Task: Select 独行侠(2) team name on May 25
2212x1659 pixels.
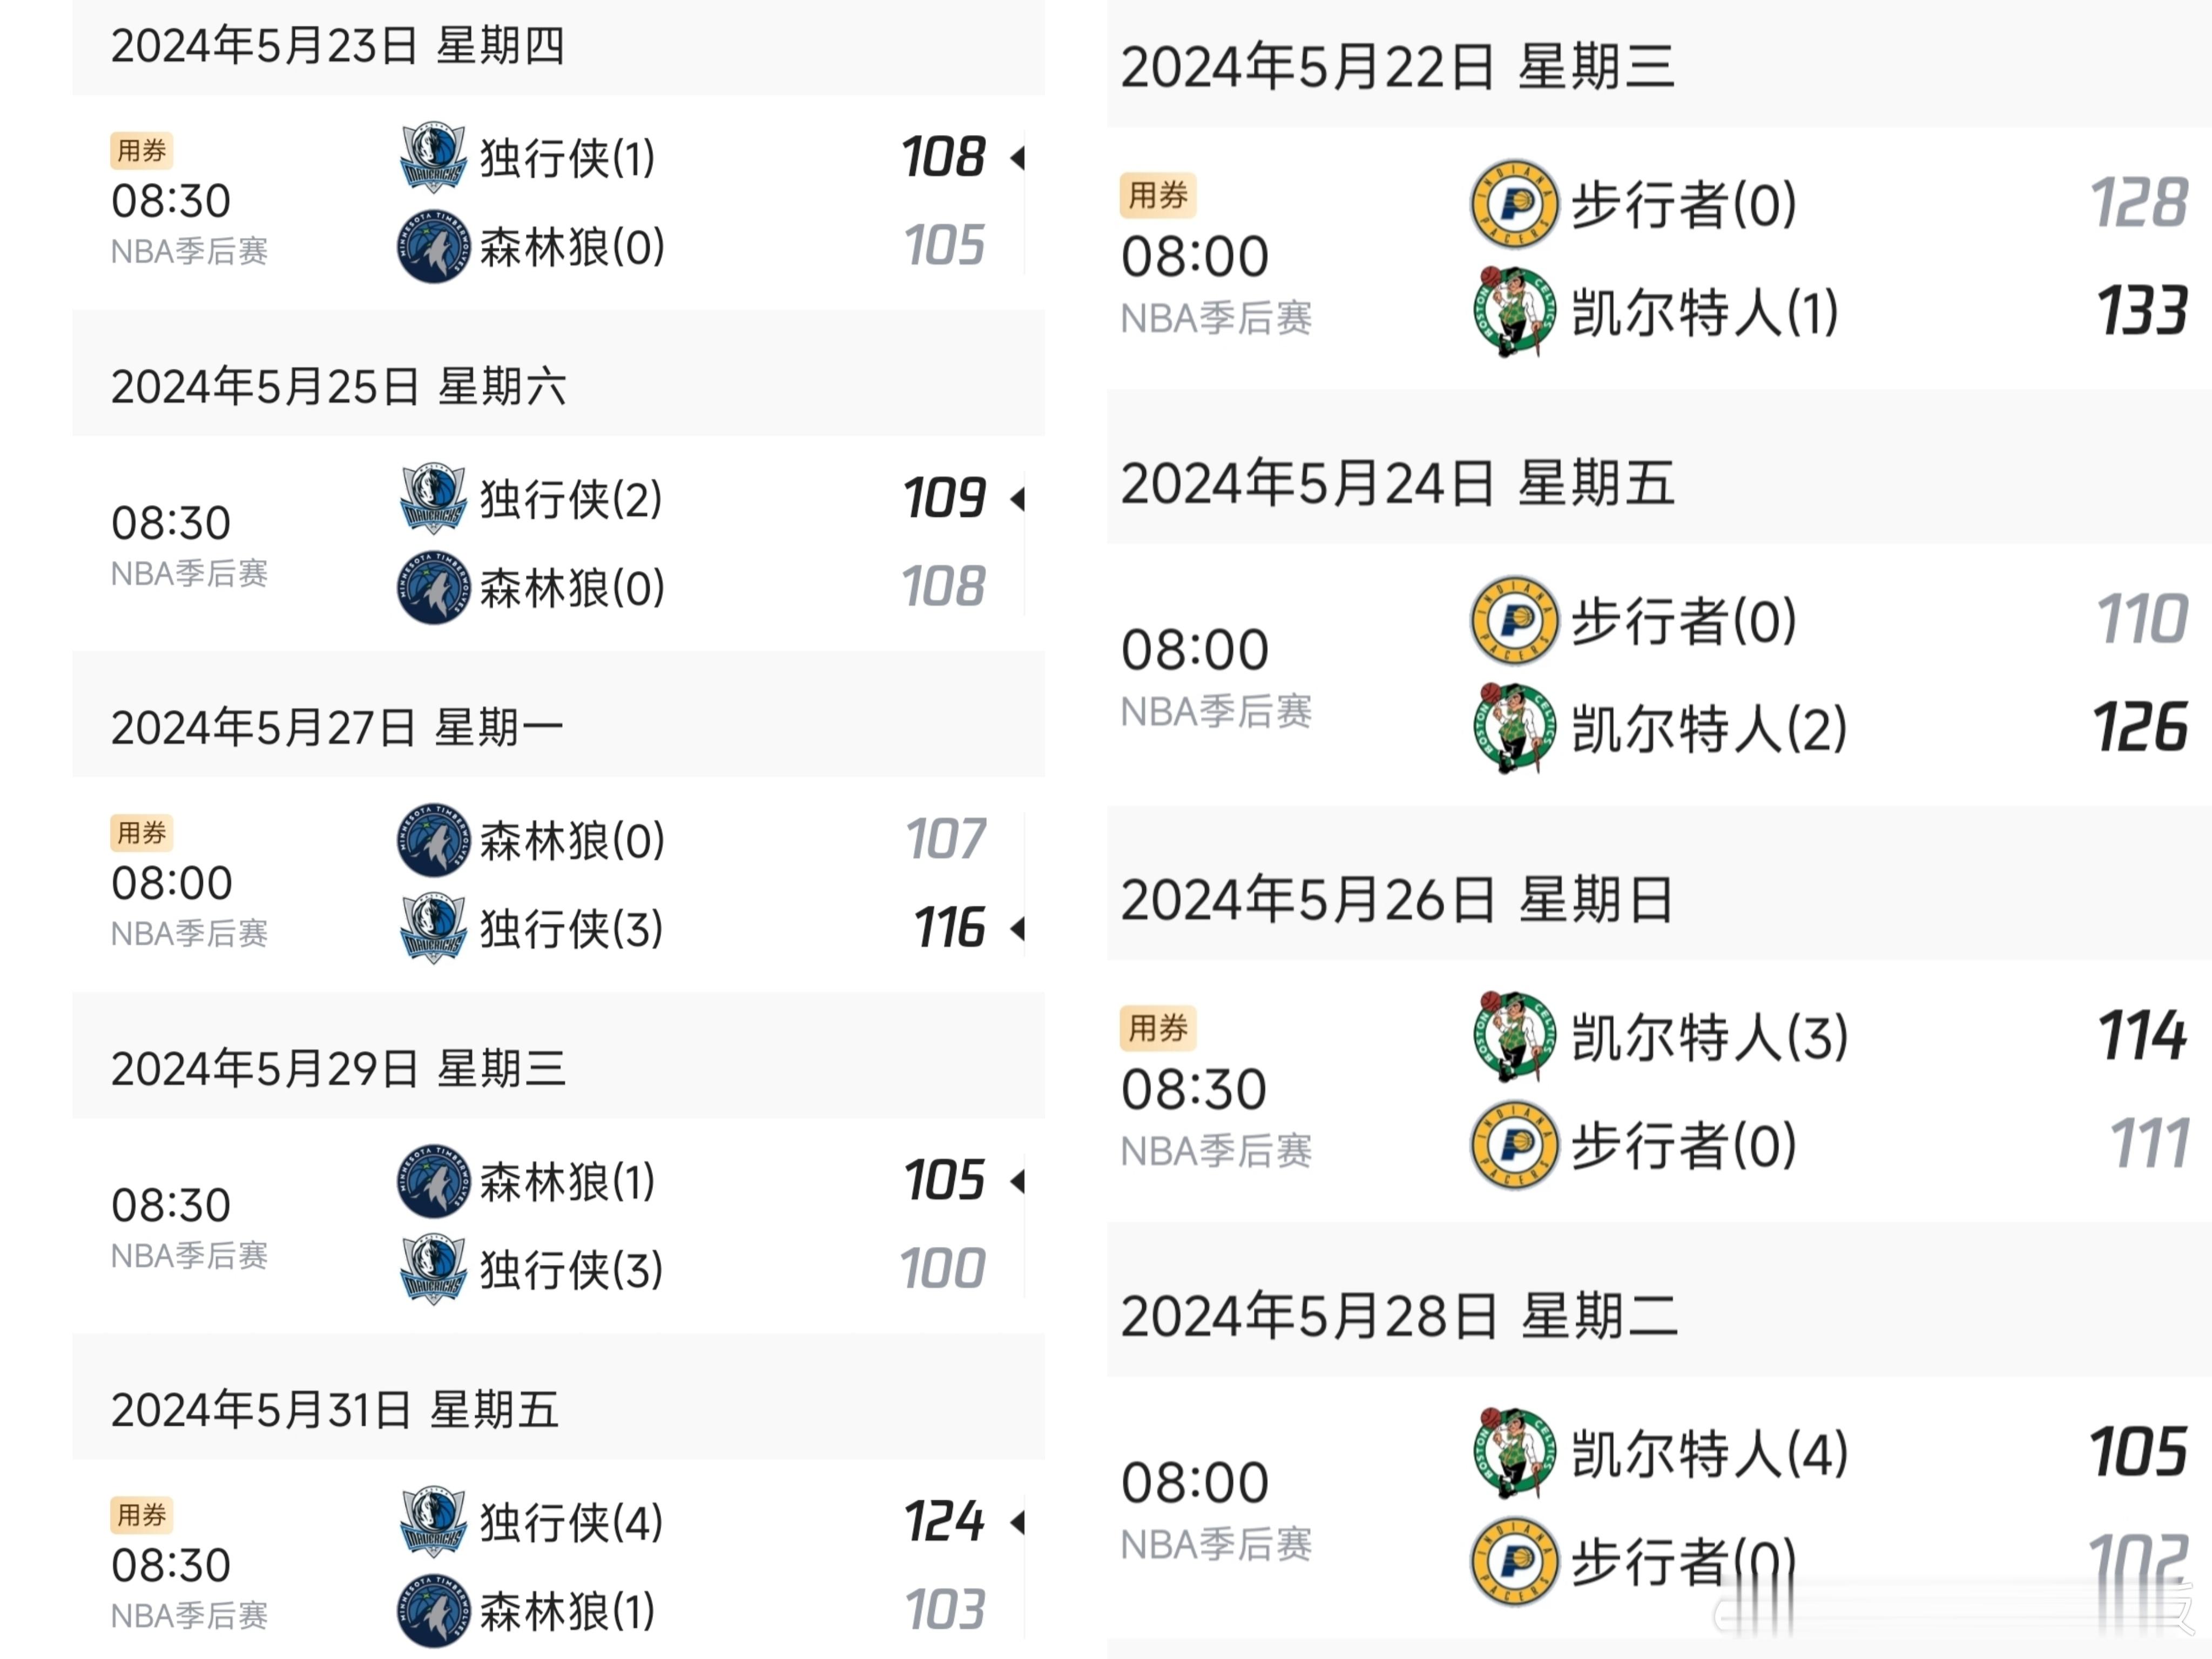Action: click(x=571, y=499)
